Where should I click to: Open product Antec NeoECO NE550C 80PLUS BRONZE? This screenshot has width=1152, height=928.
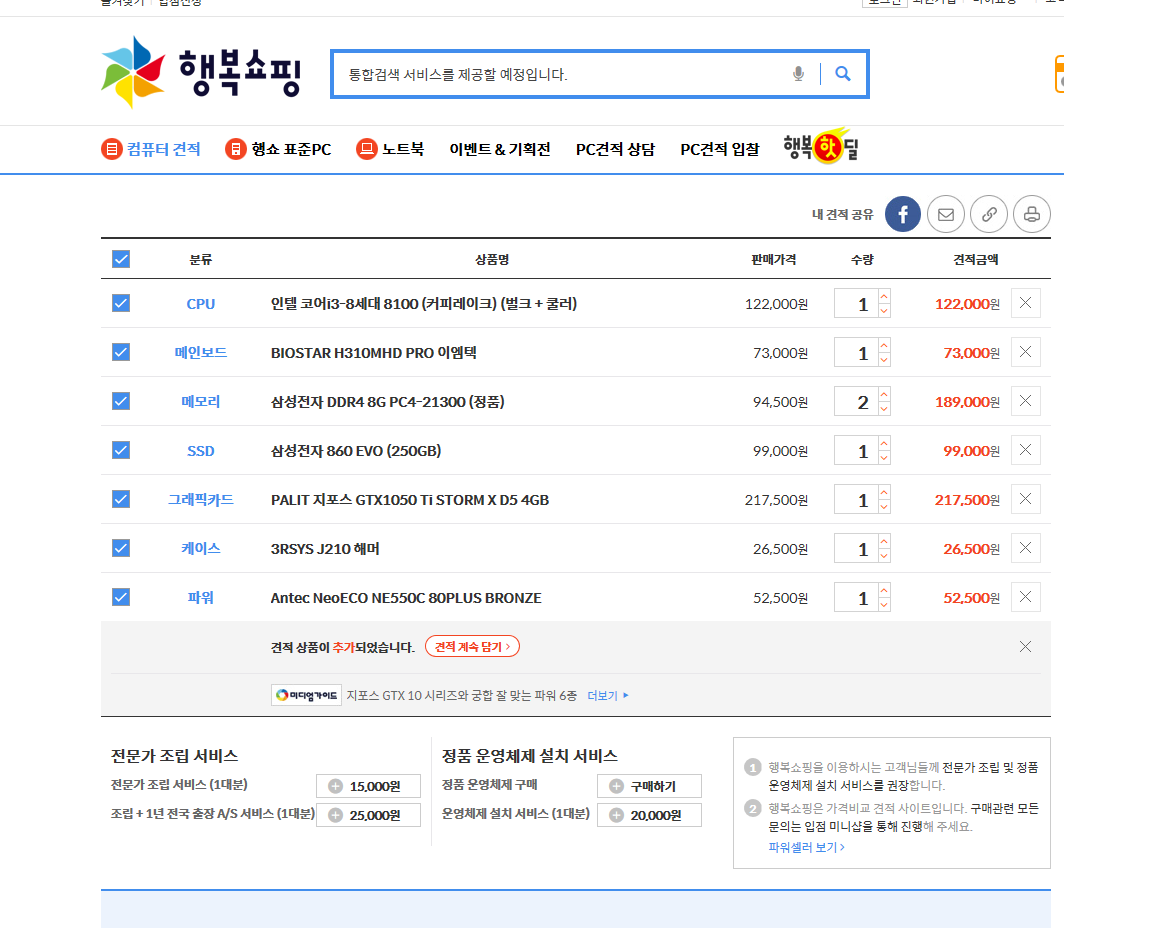pyautogui.click(x=406, y=598)
